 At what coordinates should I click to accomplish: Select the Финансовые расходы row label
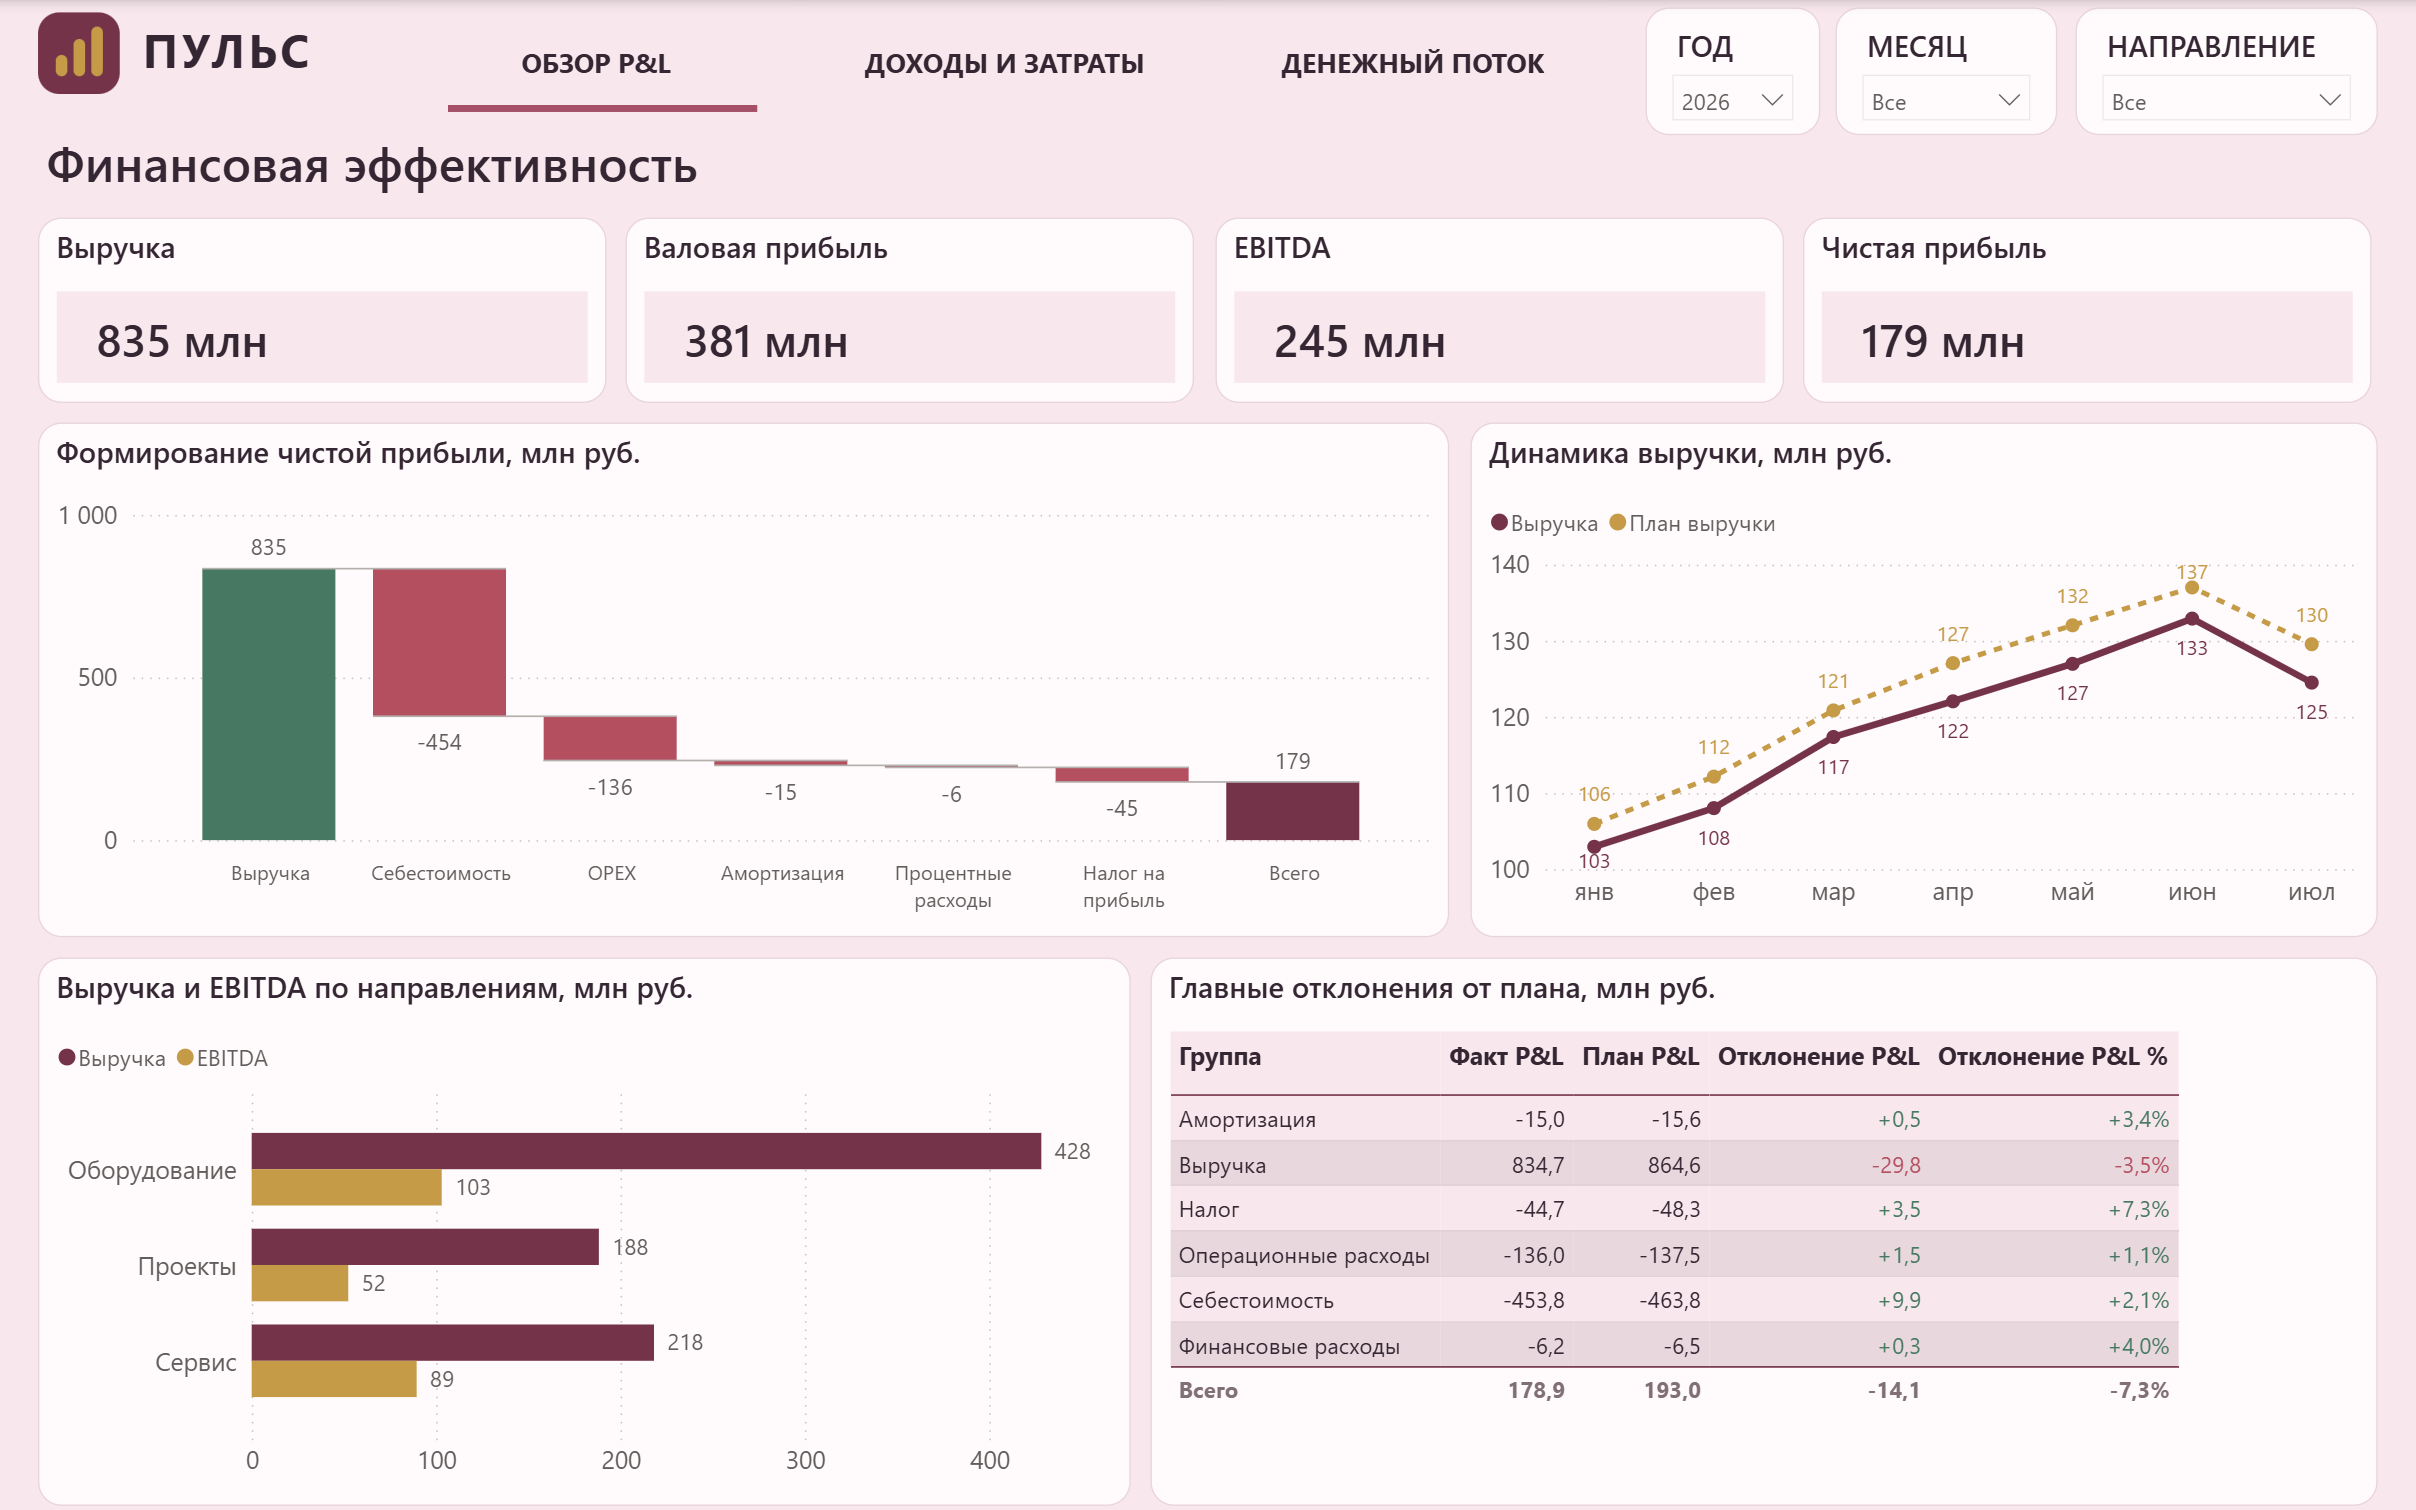(x=1289, y=1347)
